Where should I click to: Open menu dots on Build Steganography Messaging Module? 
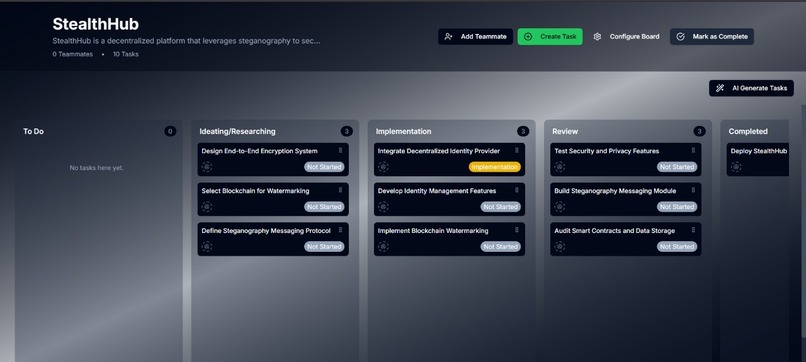coord(693,190)
